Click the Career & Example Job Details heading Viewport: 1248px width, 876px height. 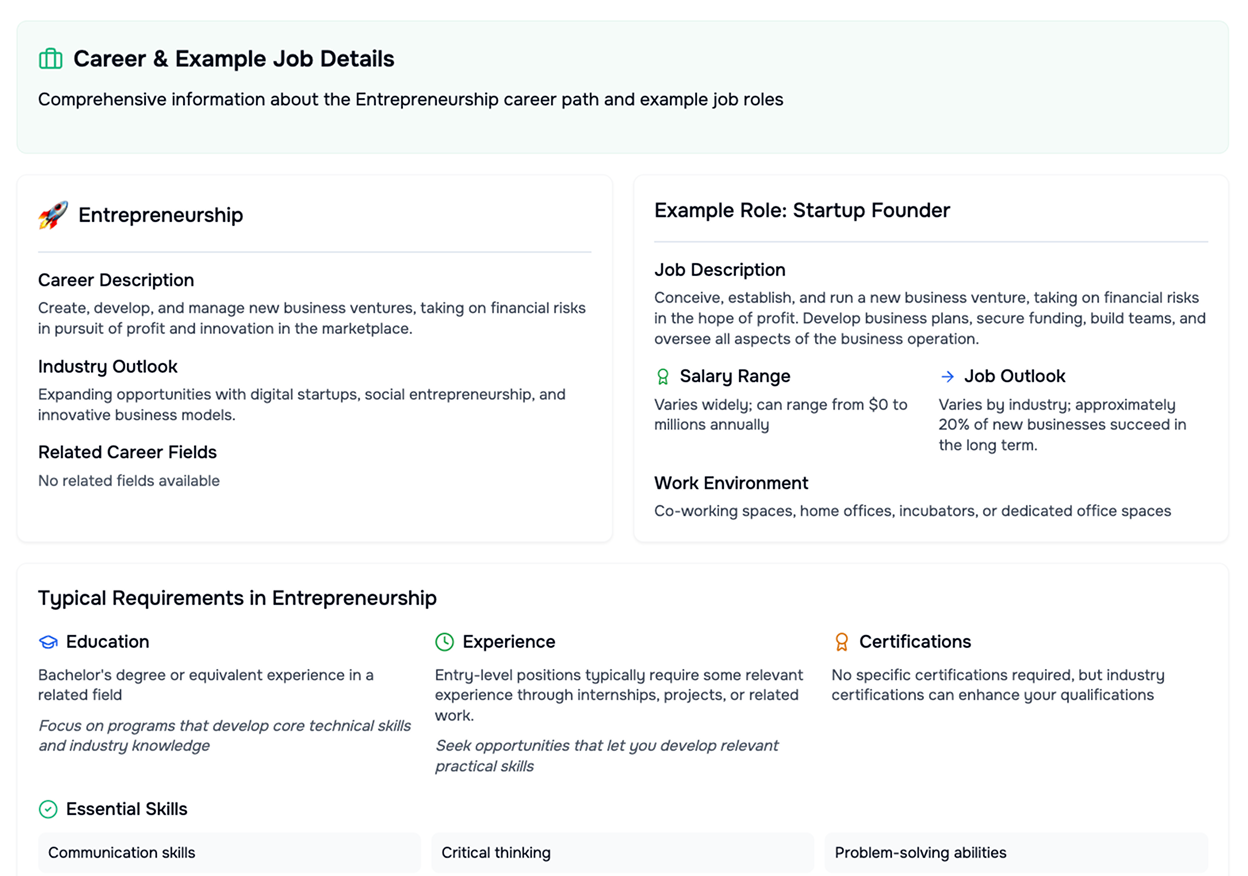click(x=234, y=59)
